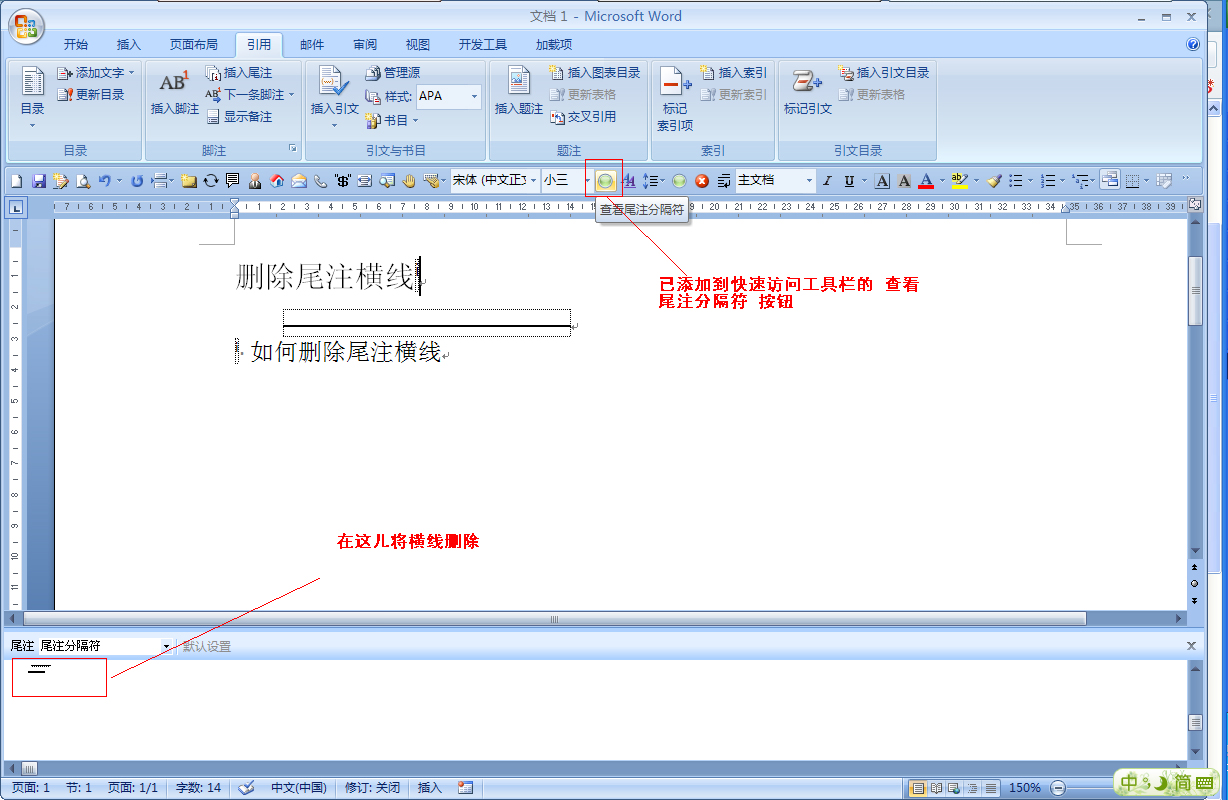This screenshot has height=800, width=1228.
Task: Click the character shading A icon
Action: point(904,181)
